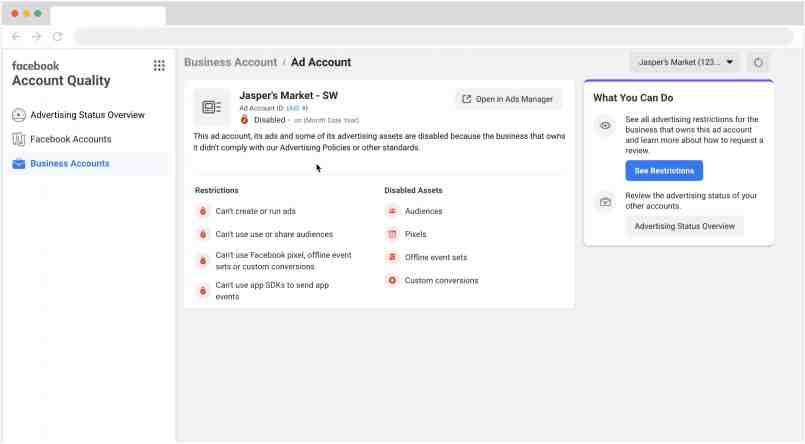Click the Business Accounts briefcase icon

coord(18,164)
